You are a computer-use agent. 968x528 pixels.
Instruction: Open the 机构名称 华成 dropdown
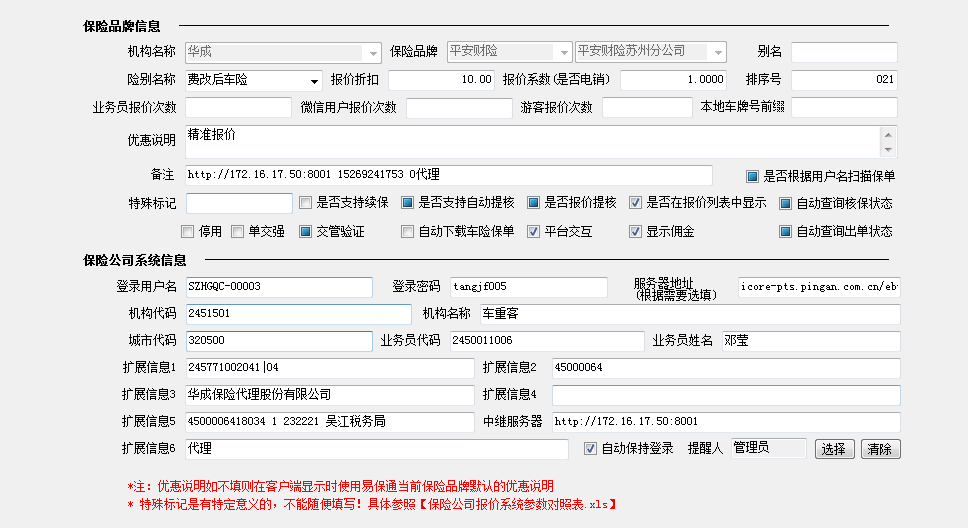373,52
